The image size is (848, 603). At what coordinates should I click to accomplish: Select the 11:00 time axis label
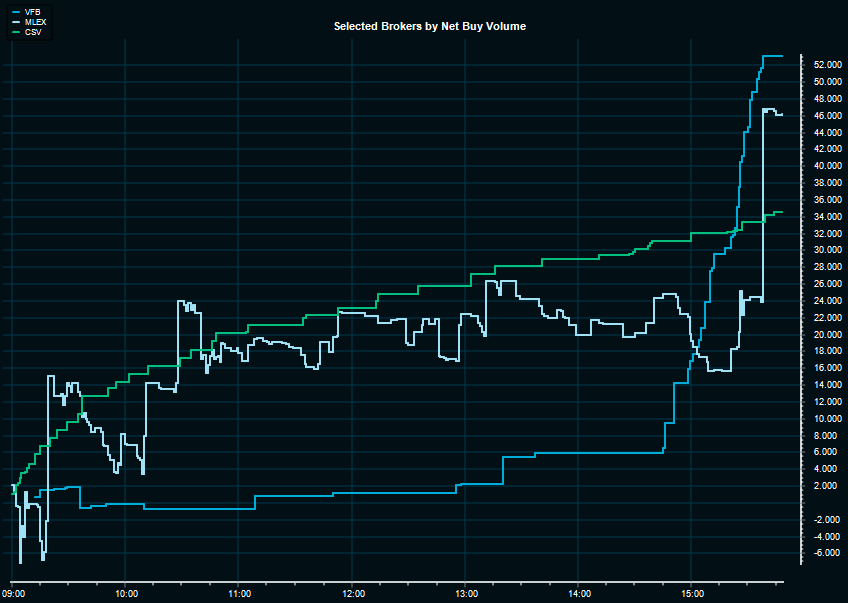coord(238,593)
